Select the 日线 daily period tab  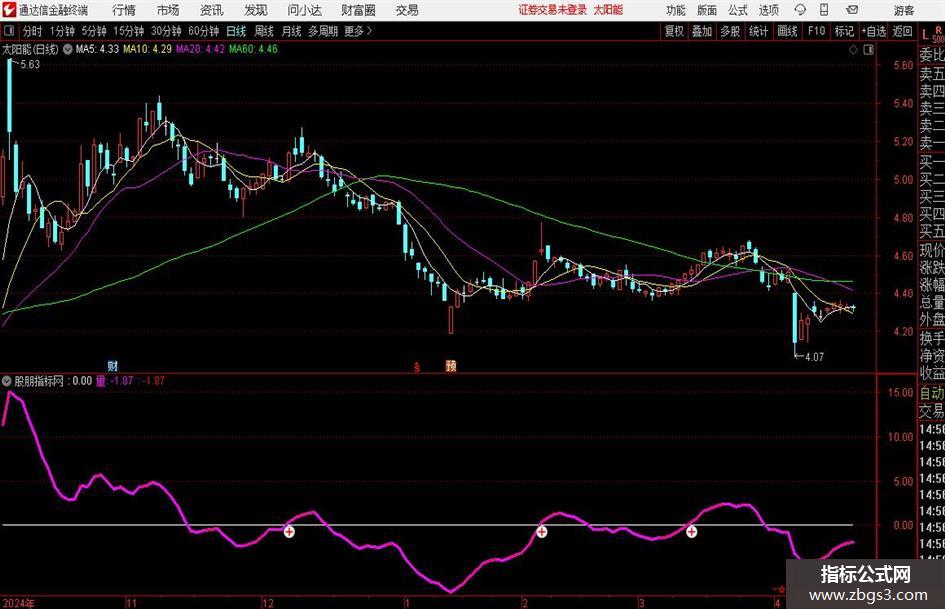[x=236, y=31]
